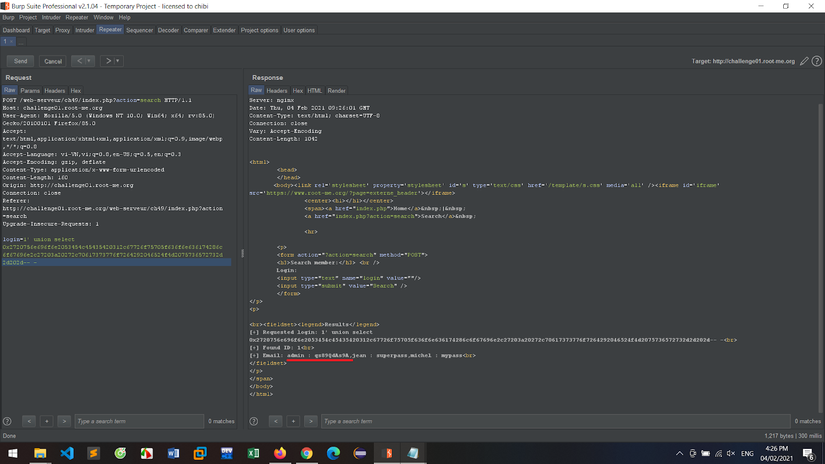The width and height of the screenshot is (825, 464).
Task: Click the pencil icon to edit target
Action: 804,61
